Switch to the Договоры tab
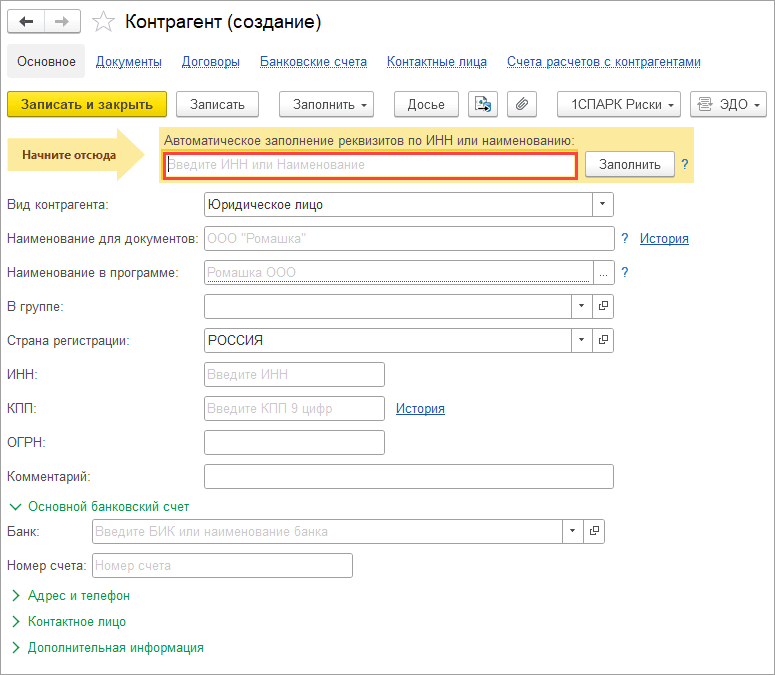Viewport: 775px width, 675px height. coord(210,62)
